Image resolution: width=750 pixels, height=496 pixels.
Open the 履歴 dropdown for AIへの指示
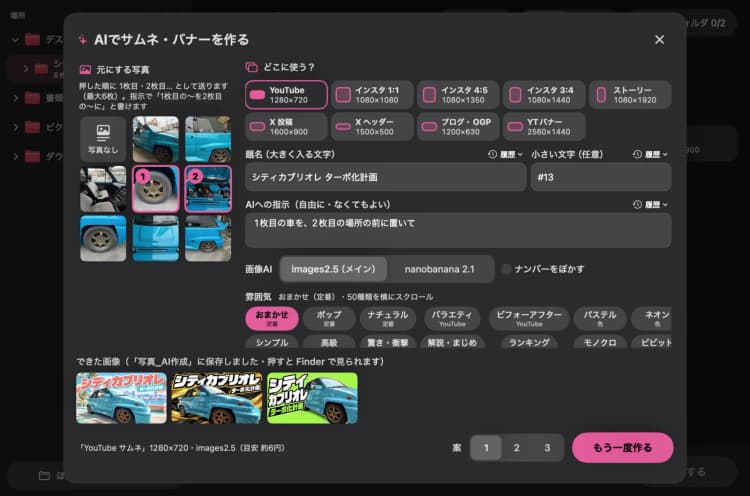[651, 205]
